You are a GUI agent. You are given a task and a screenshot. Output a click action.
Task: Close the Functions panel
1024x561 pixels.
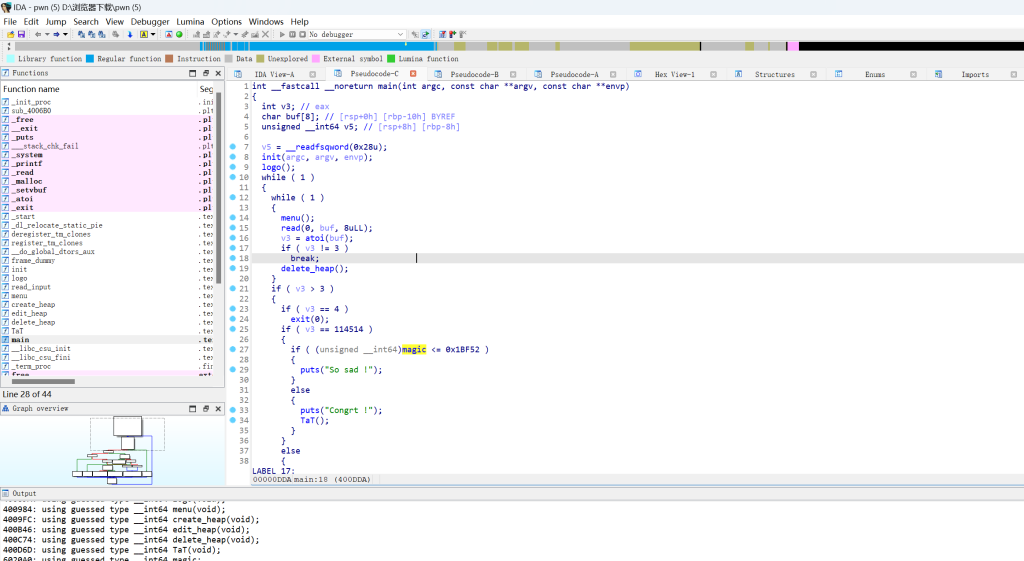point(218,73)
